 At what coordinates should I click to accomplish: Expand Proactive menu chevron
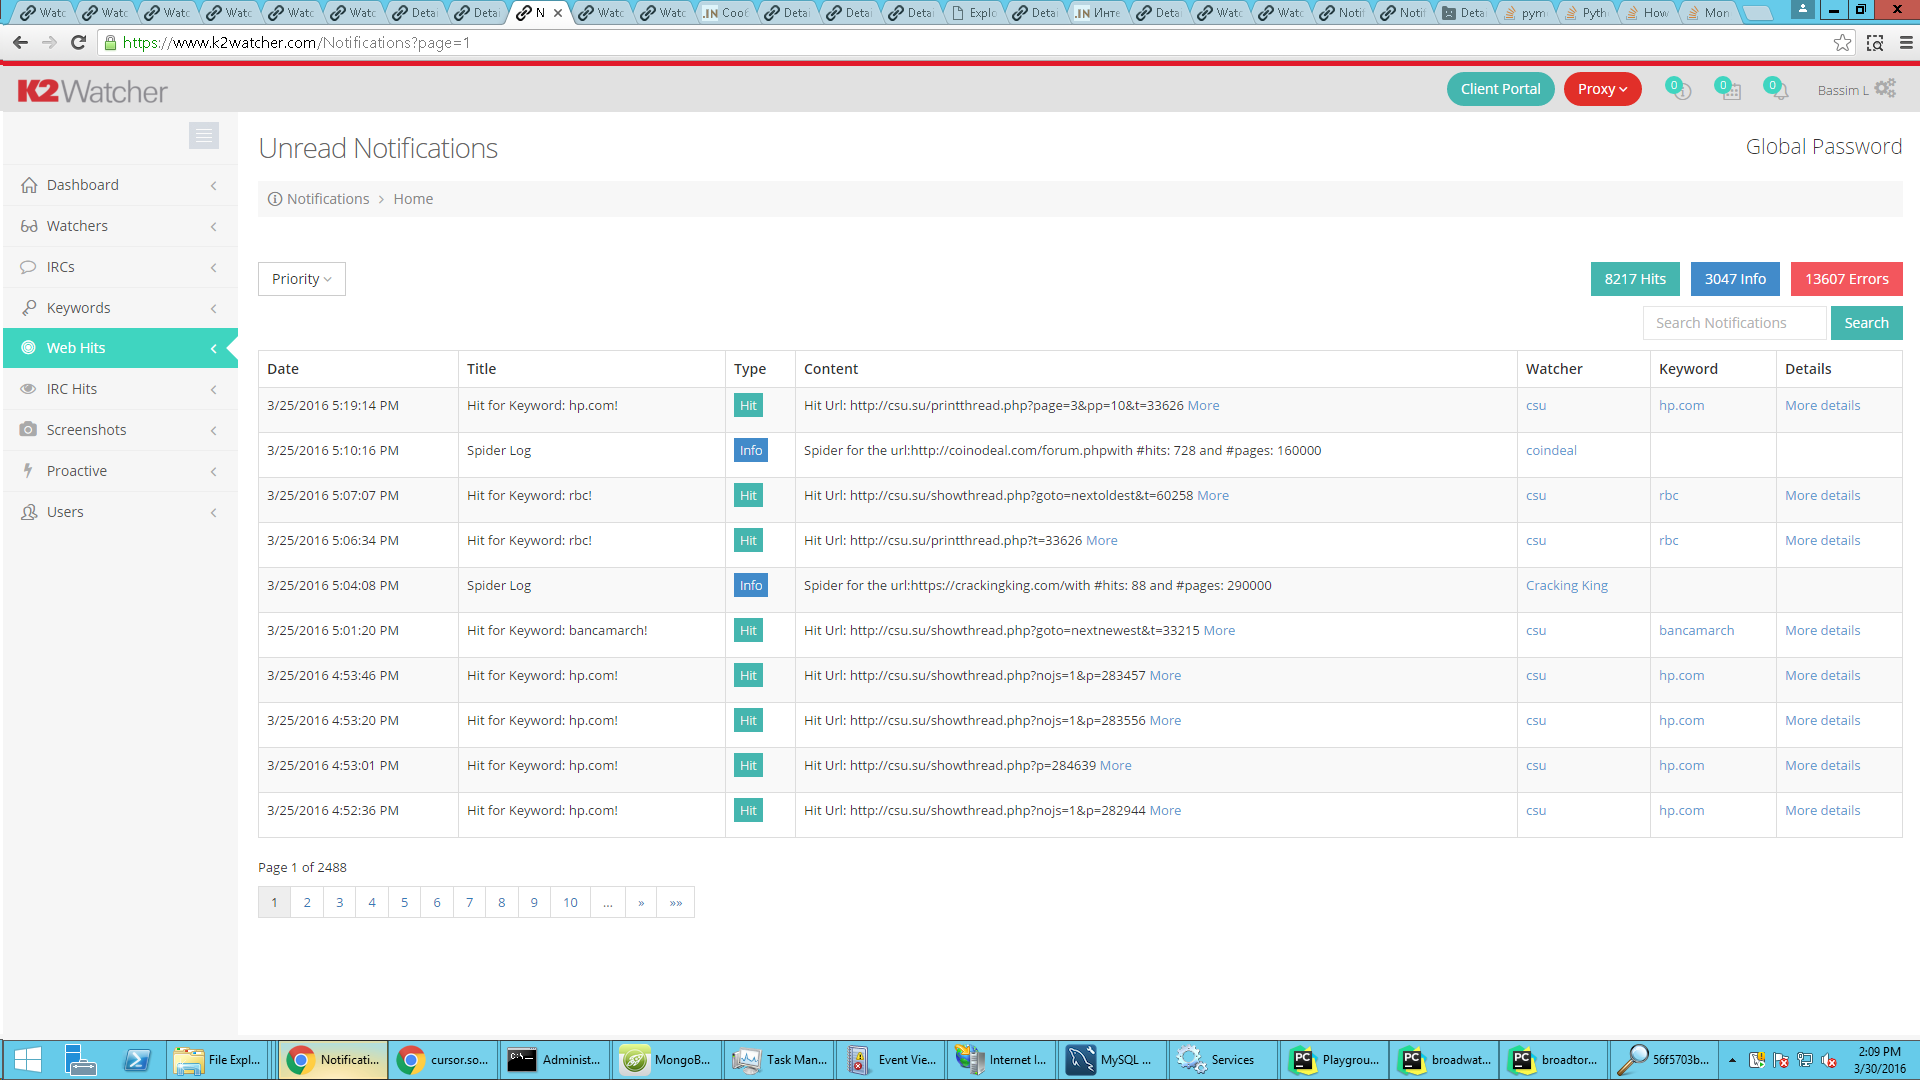click(214, 471)
